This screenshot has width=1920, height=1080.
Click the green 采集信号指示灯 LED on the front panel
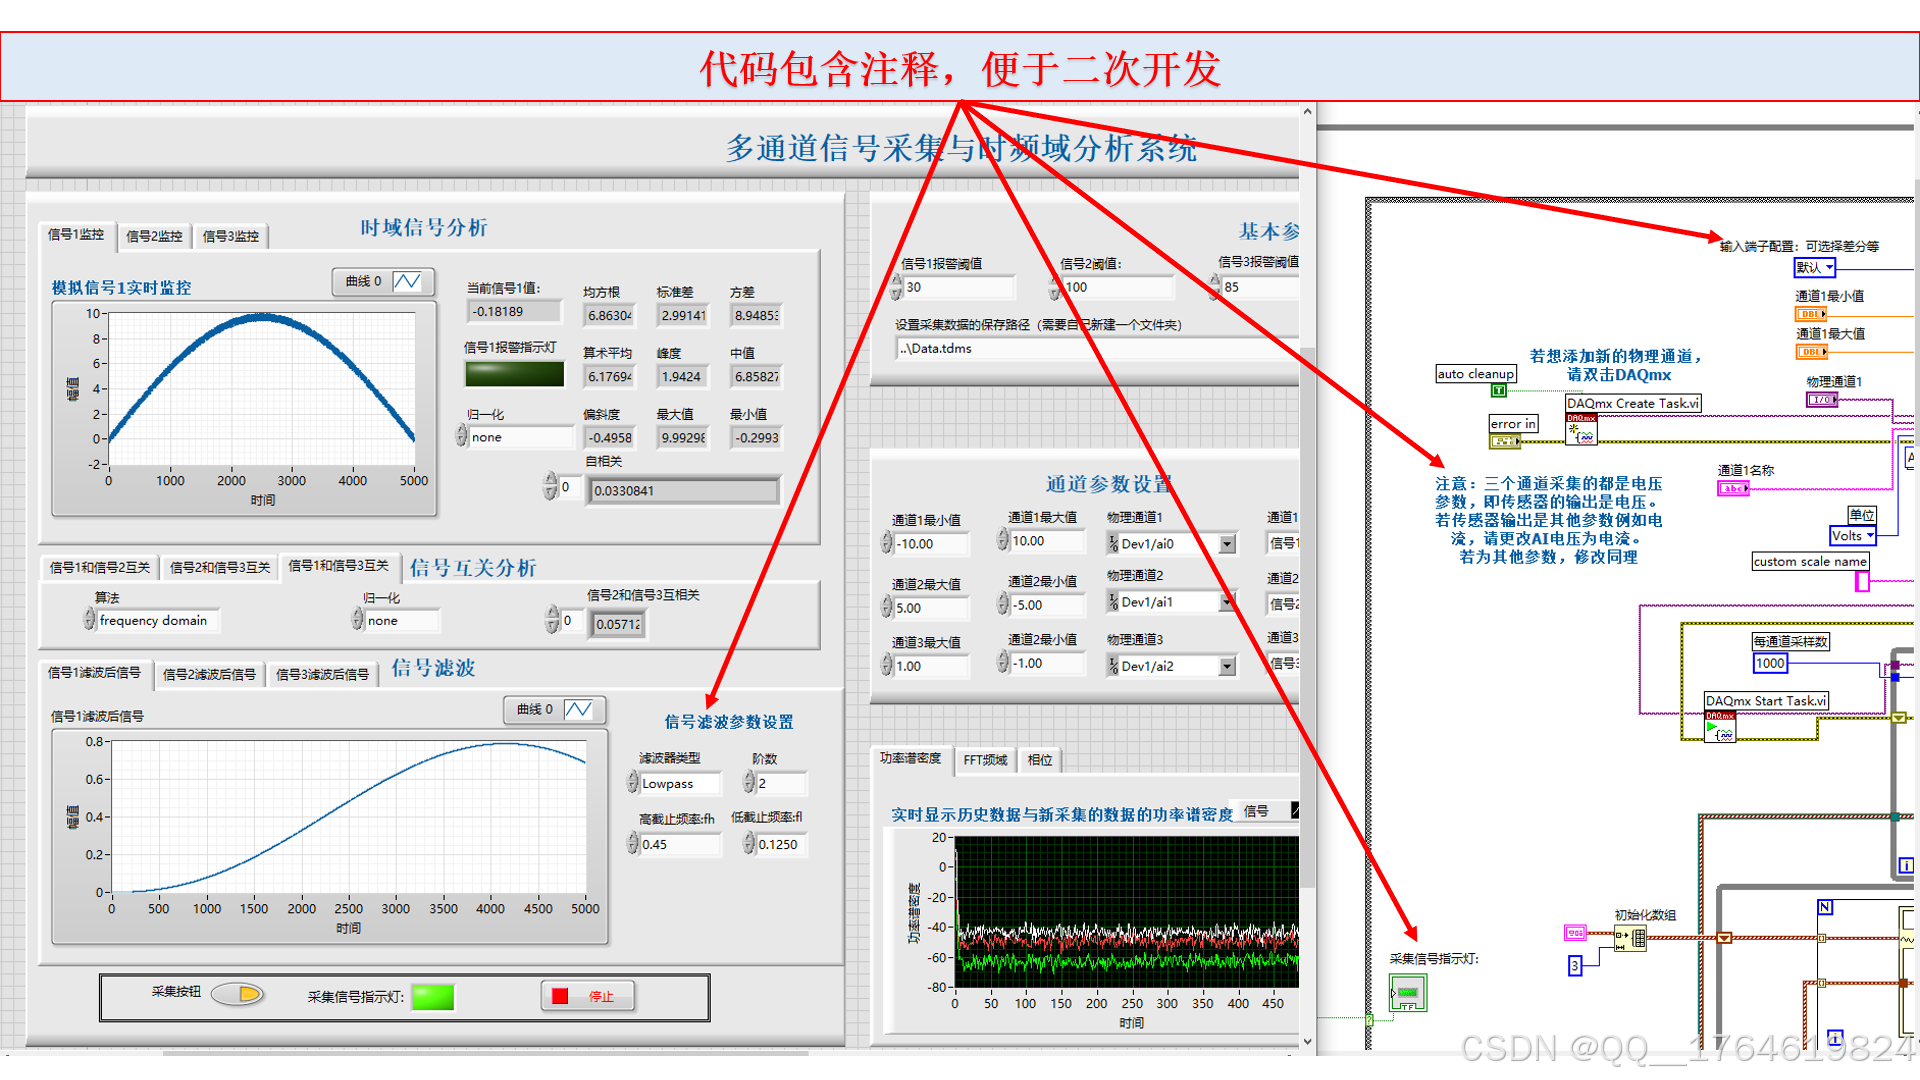(432, 997)
